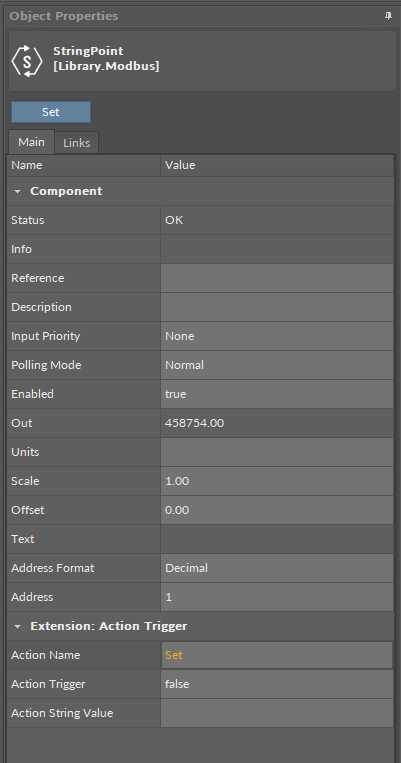This screenshot has width=401, height=763.
Task: Edit the Scale value 1.00
Action: [277, 481]
